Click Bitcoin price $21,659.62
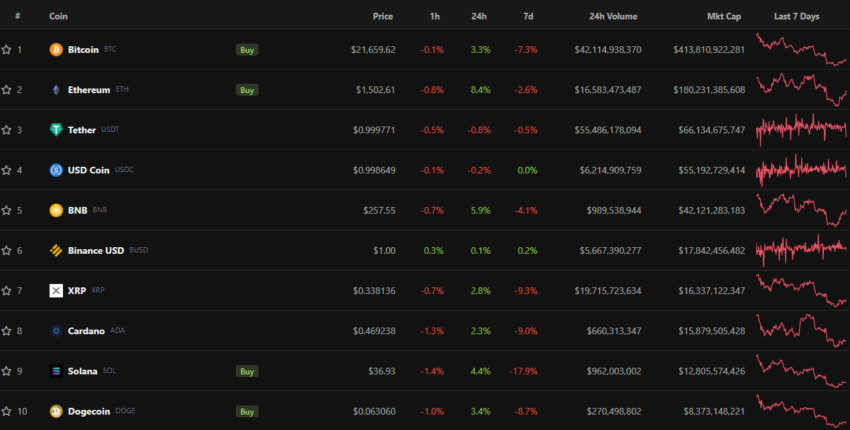The width and height of the screenshot is (850, 430). (373, 49)
